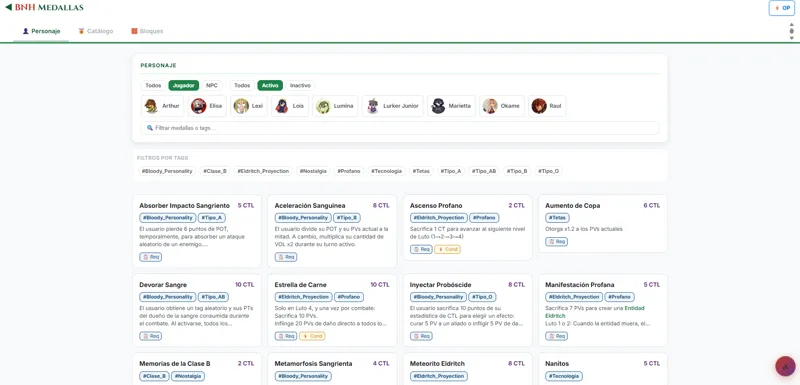Filter by #Nostalgia tag in tag filters
The height and width of the screenshot is (385, 800).
coord(313,171)
